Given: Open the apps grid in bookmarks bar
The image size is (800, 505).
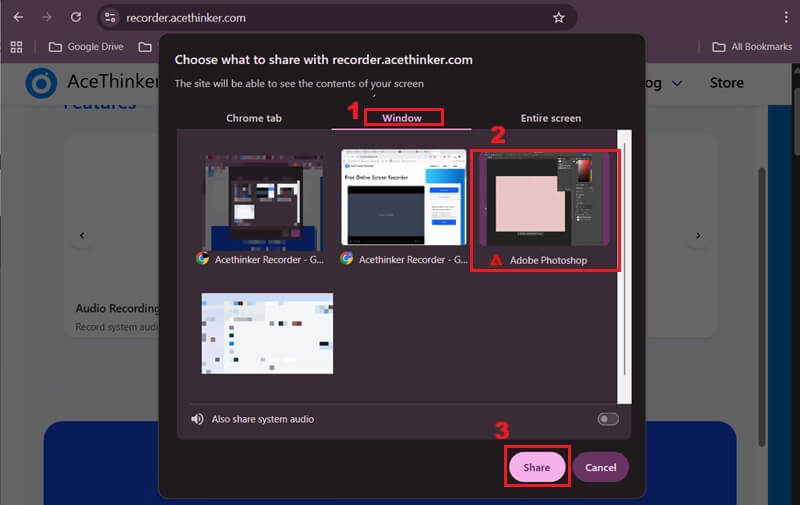Looking at the screenshot, I should coord(16,47).
